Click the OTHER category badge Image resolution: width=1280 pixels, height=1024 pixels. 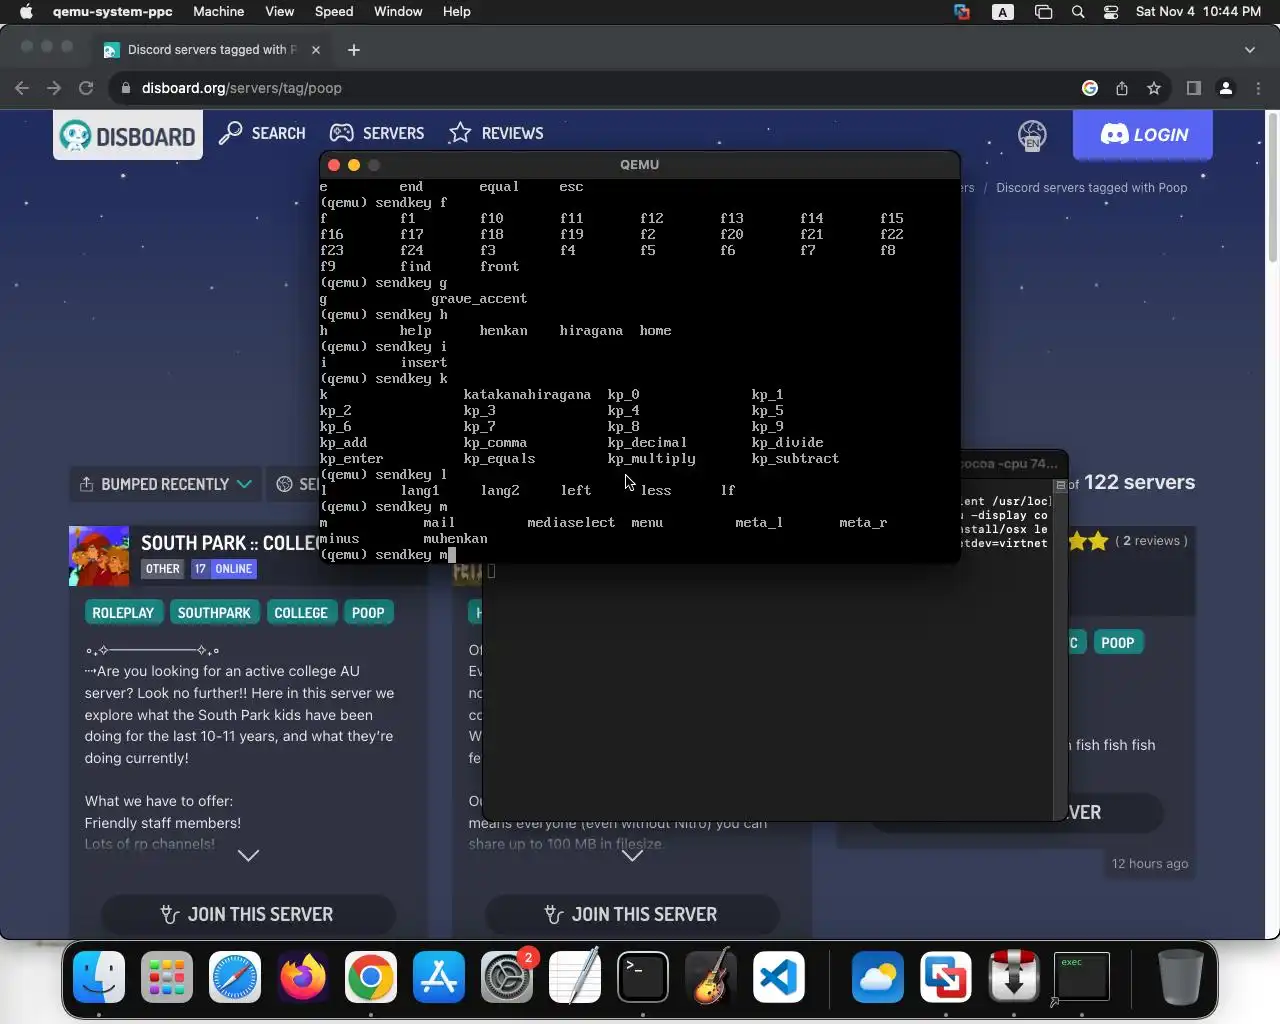click(x=163, y=569)
